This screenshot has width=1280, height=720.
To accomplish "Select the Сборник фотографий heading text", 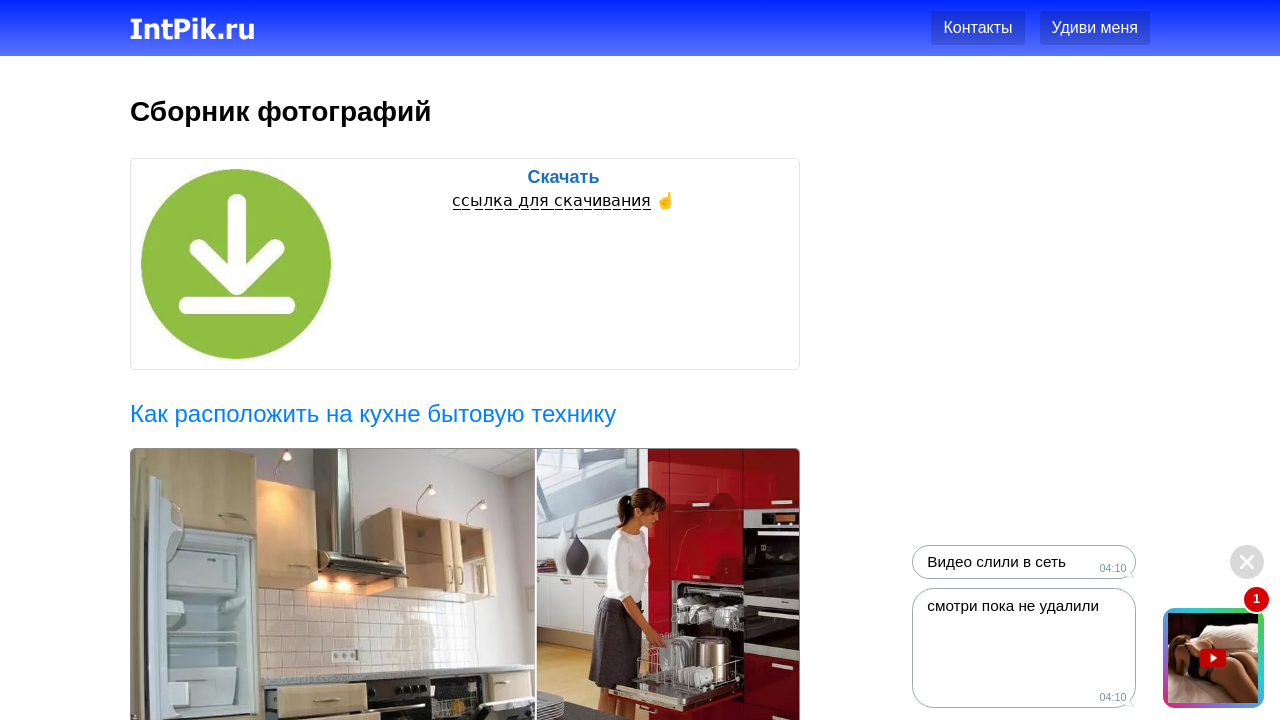I will pos(280,112).
